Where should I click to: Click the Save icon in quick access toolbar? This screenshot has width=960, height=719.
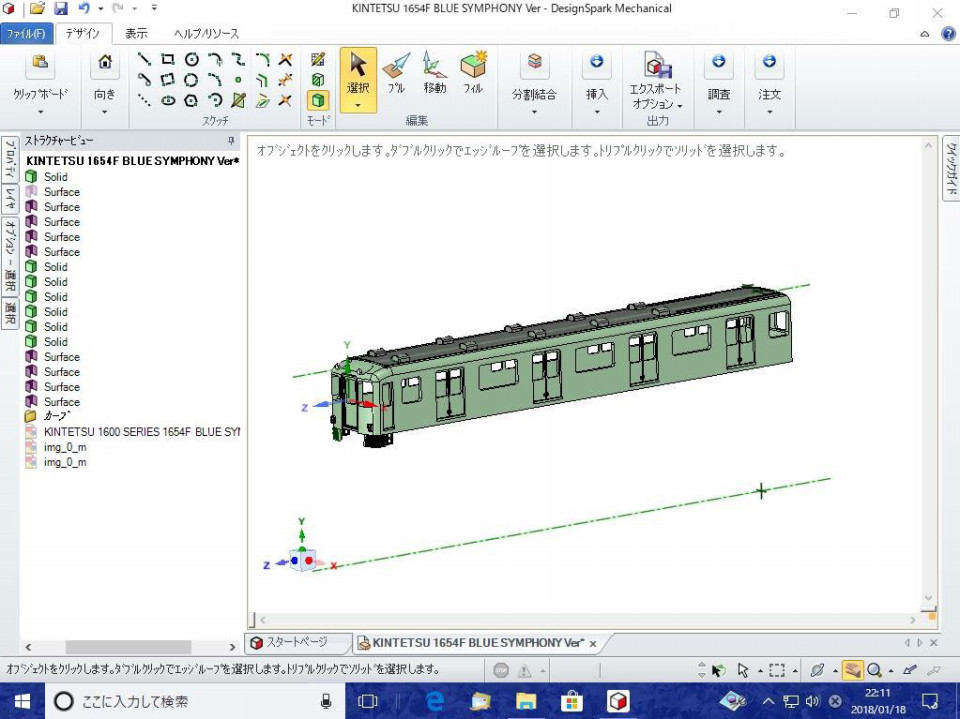(60, 9)
